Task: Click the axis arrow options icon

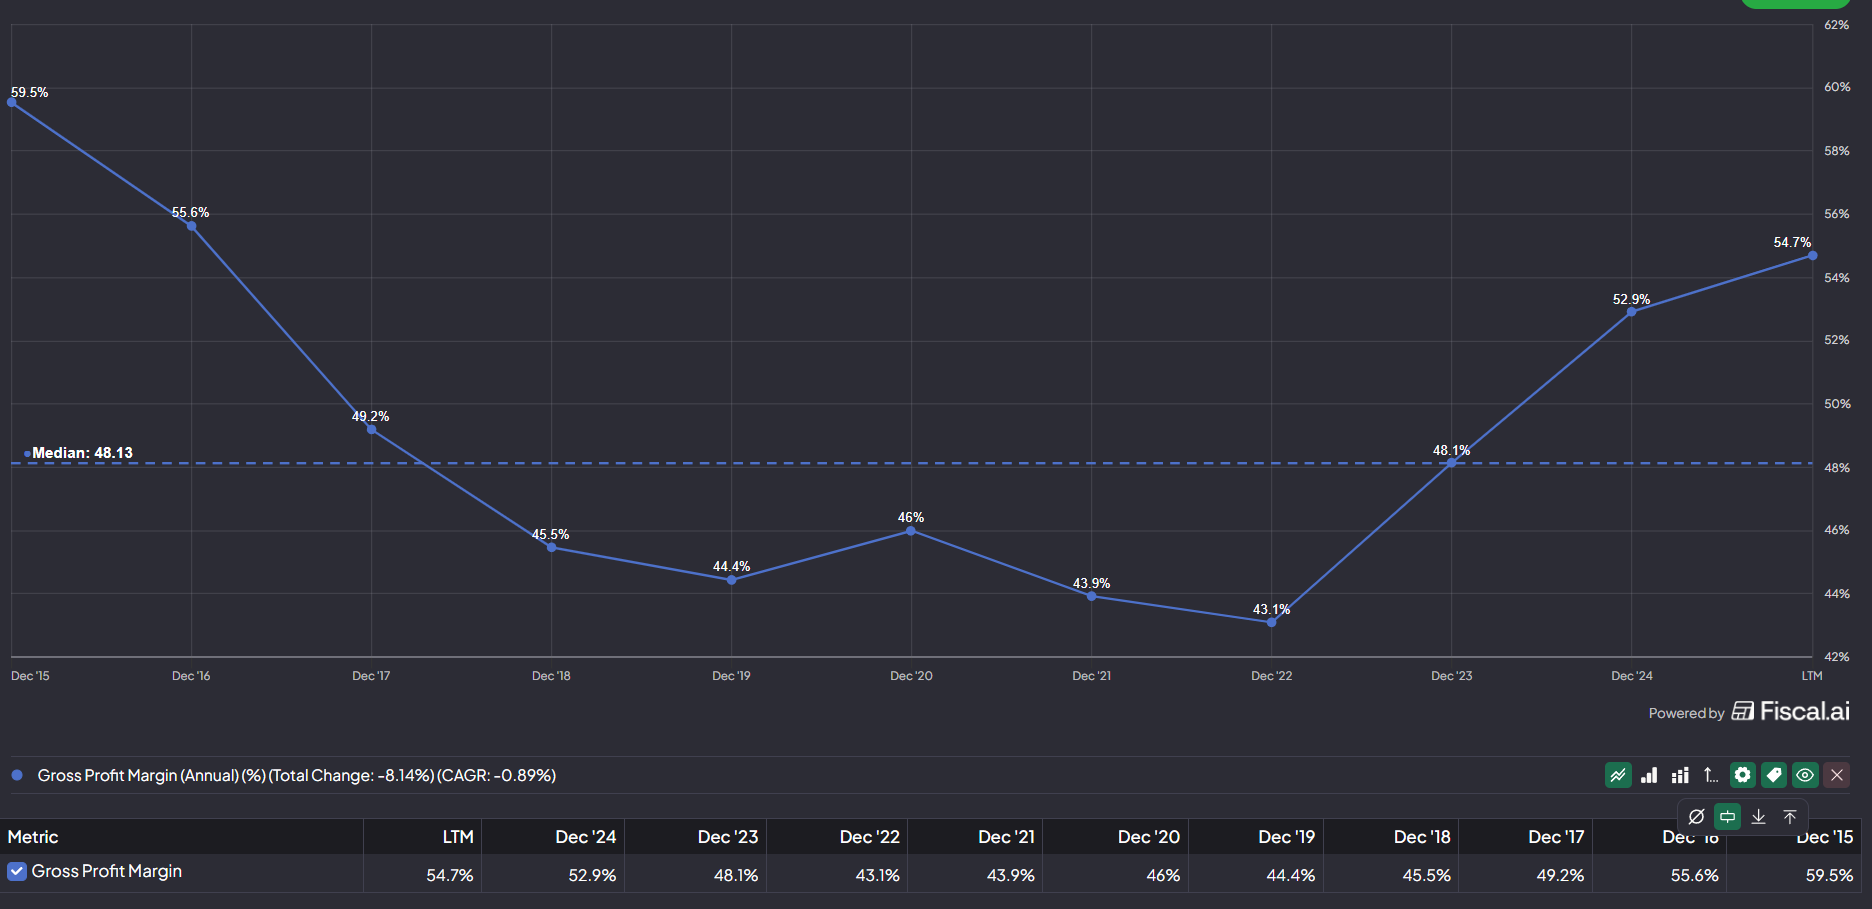Action: click(1711, 775)
